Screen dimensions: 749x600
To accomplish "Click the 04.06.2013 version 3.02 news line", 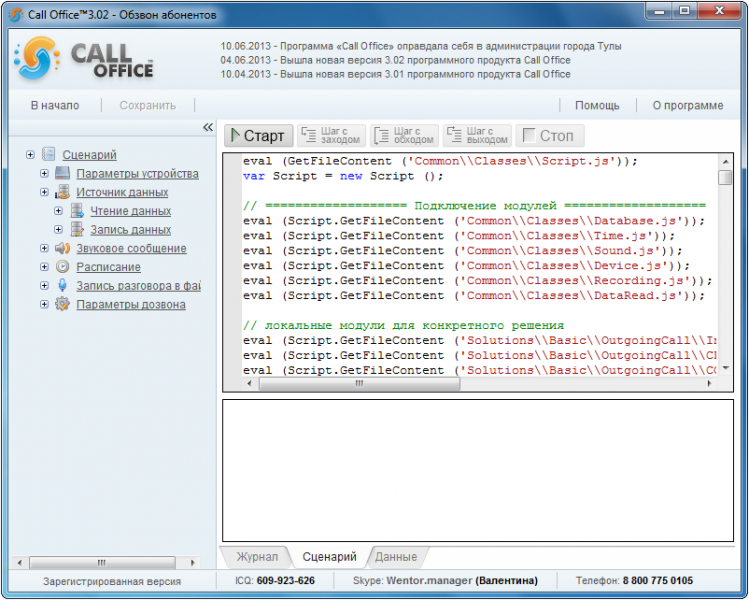I will click(x=396, y=60).
